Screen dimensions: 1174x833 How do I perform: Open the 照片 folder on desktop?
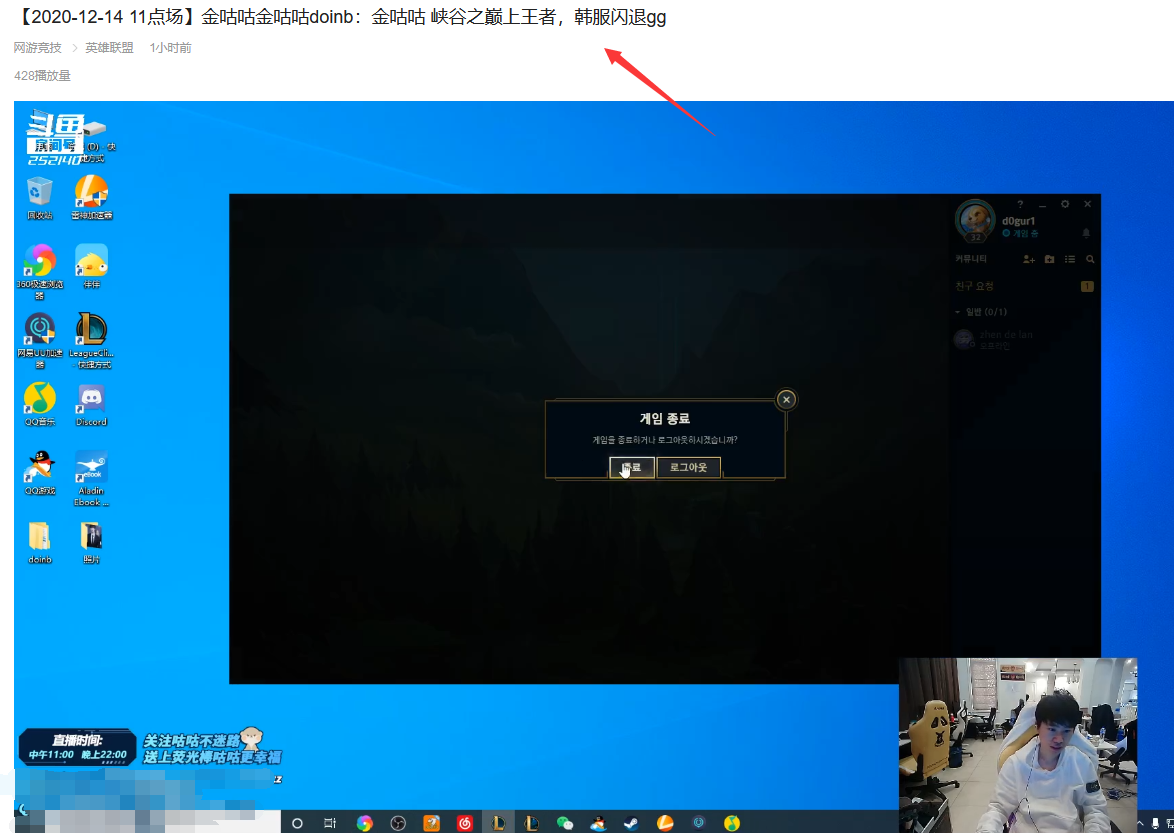click(x=91, y=542)
